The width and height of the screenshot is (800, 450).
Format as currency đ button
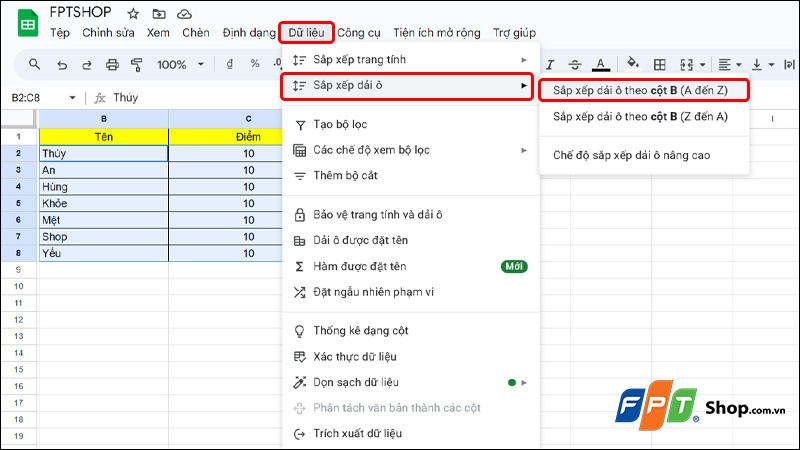click(x=230, y=64)
